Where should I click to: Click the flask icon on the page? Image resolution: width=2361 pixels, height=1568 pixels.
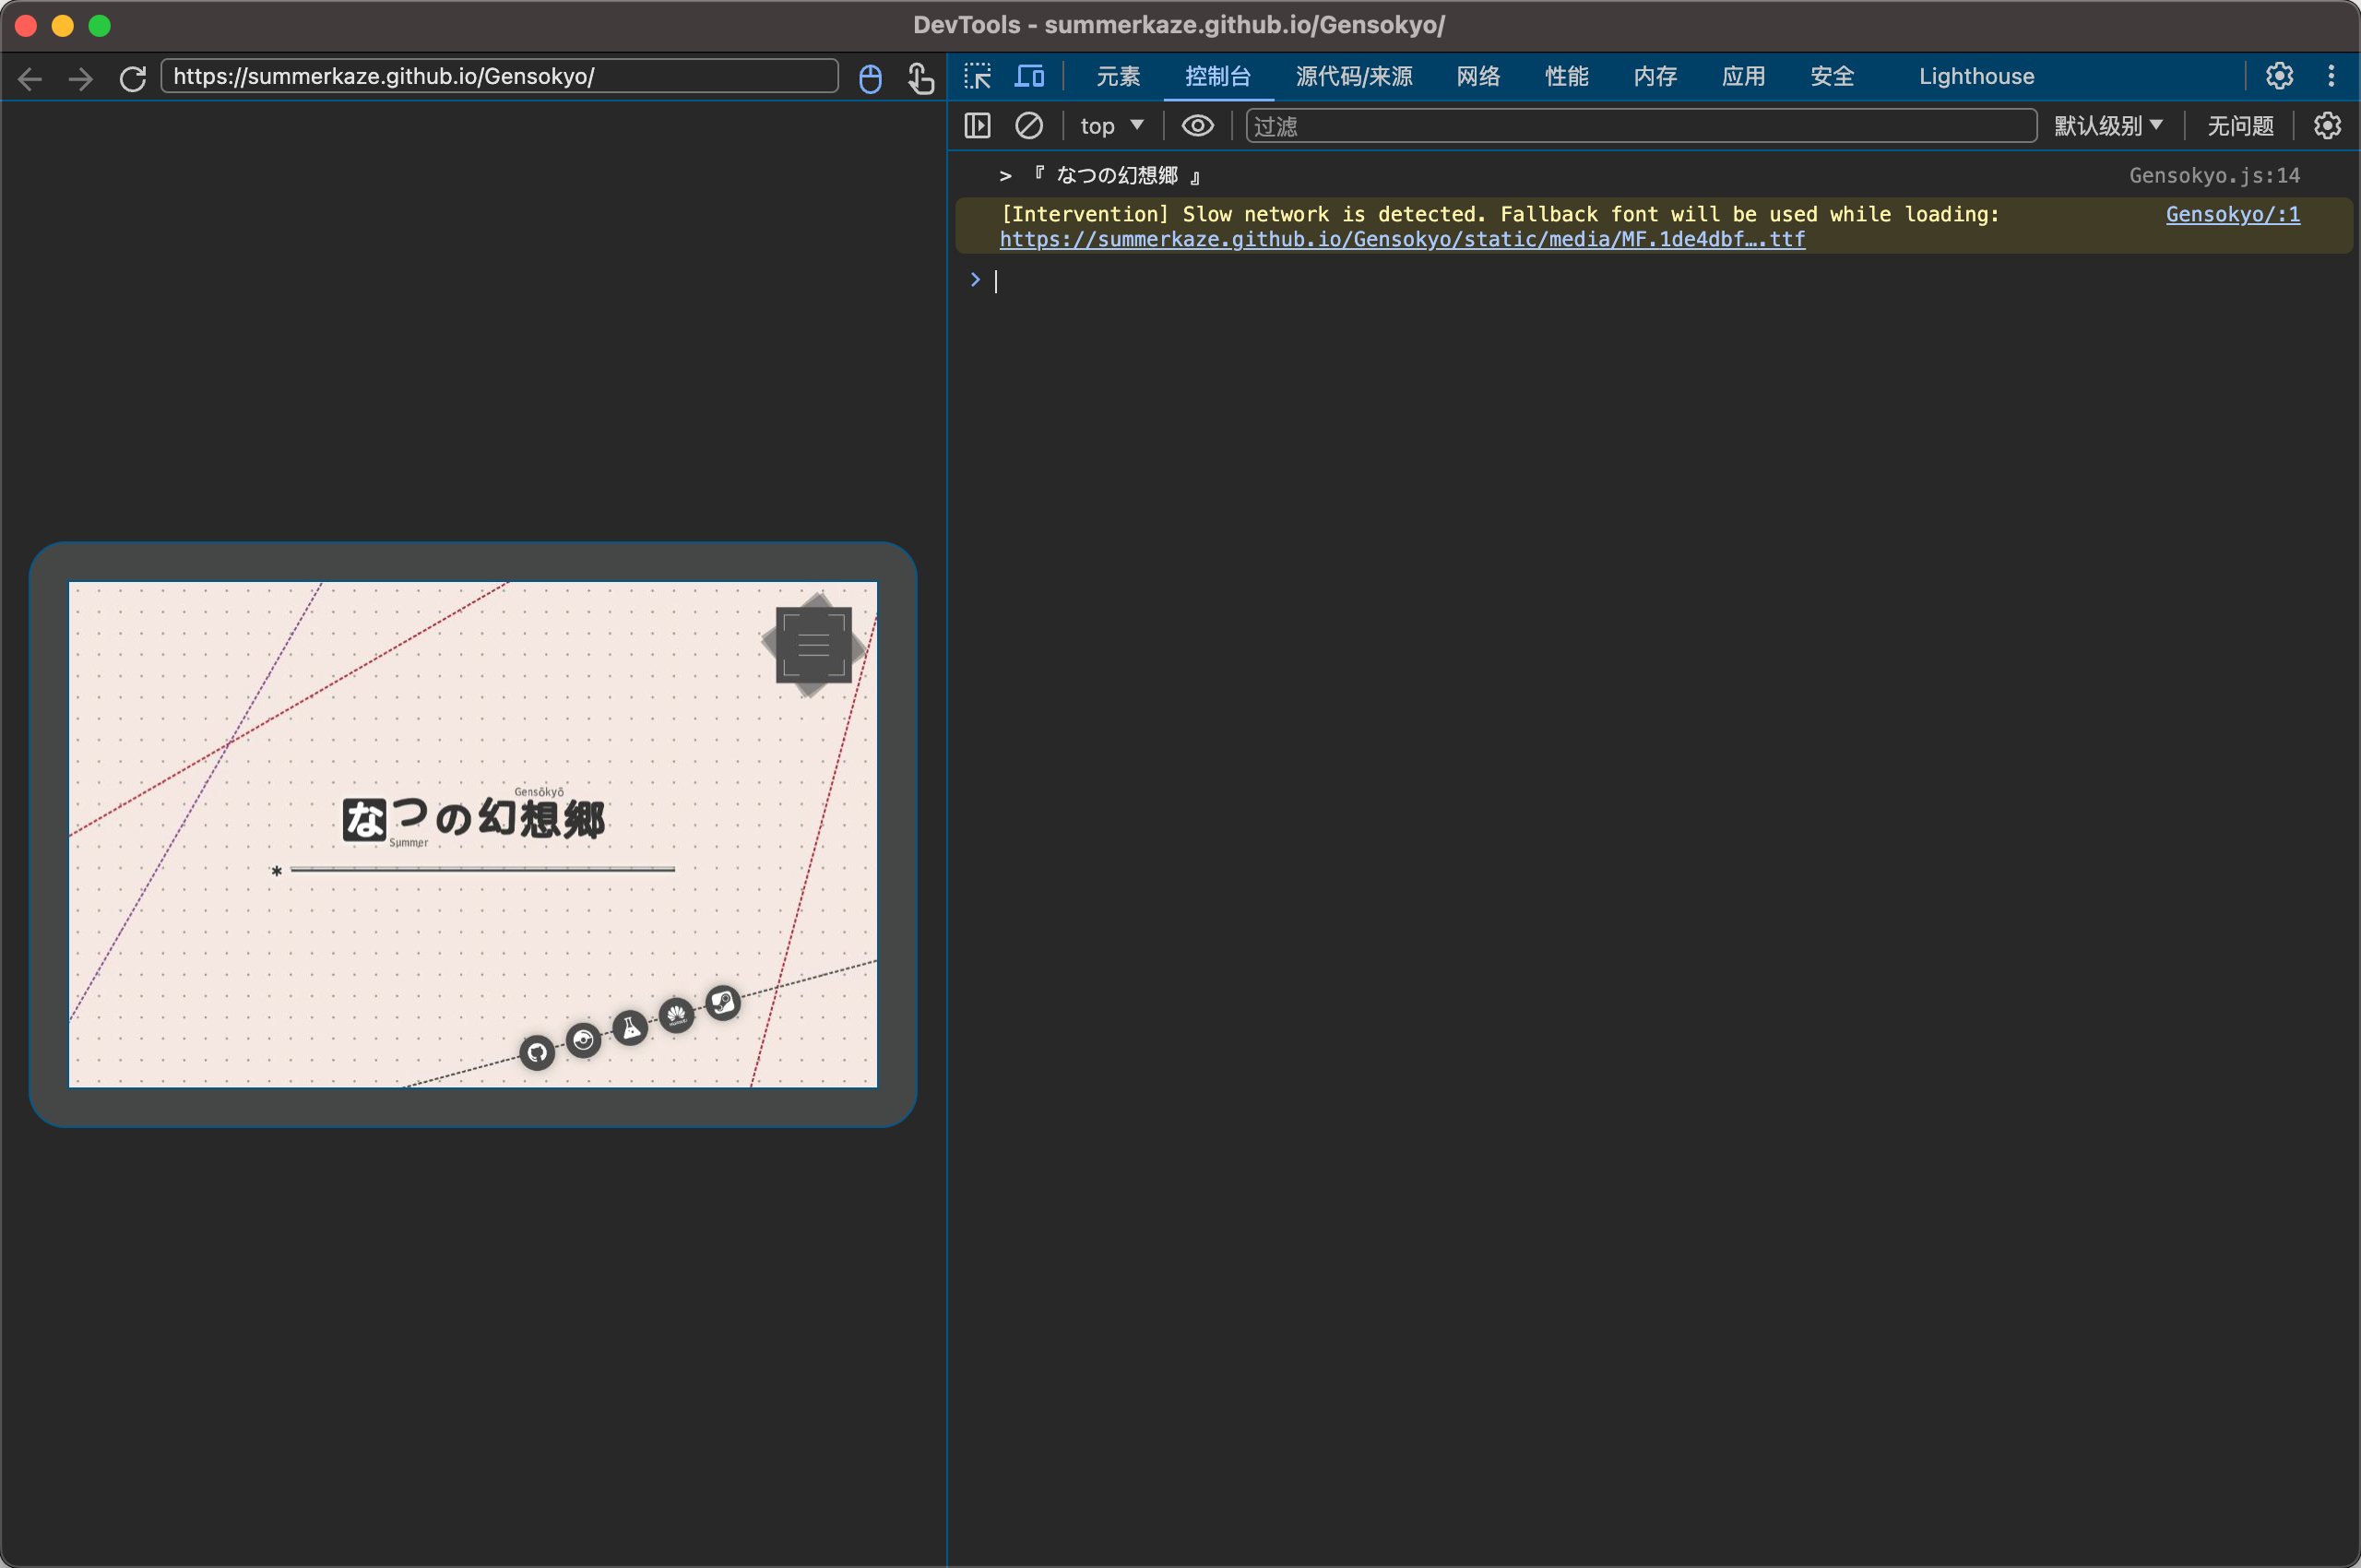(630, 1028)
